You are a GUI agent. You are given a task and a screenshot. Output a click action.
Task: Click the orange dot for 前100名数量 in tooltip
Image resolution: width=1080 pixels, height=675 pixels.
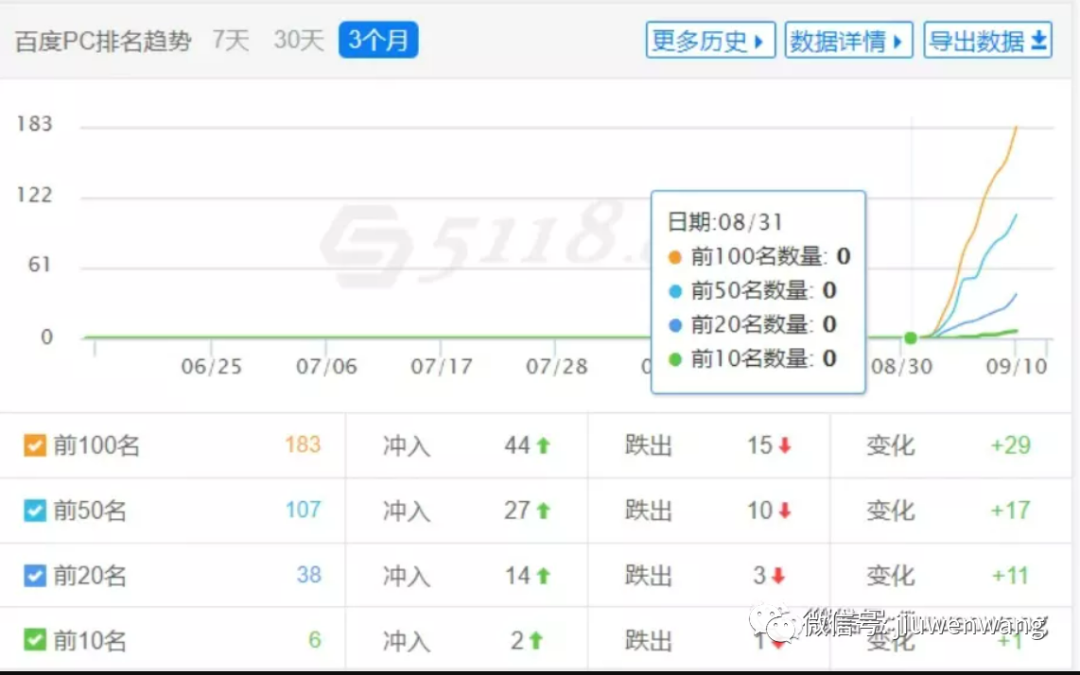(x=675, y=257)
